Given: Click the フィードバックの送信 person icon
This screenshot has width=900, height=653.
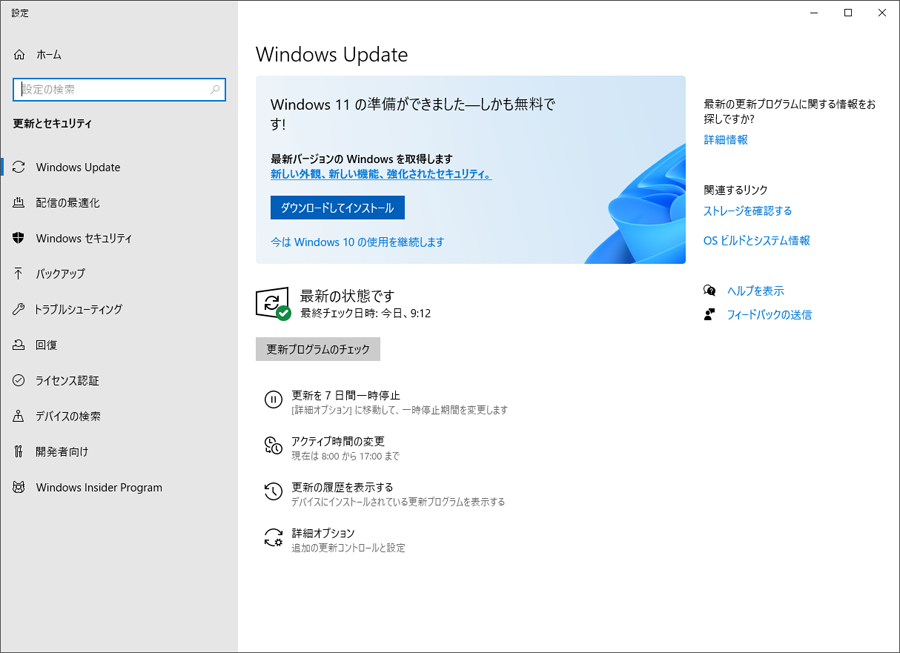Looking at the screenshot, I should click(x=709, y=314).
